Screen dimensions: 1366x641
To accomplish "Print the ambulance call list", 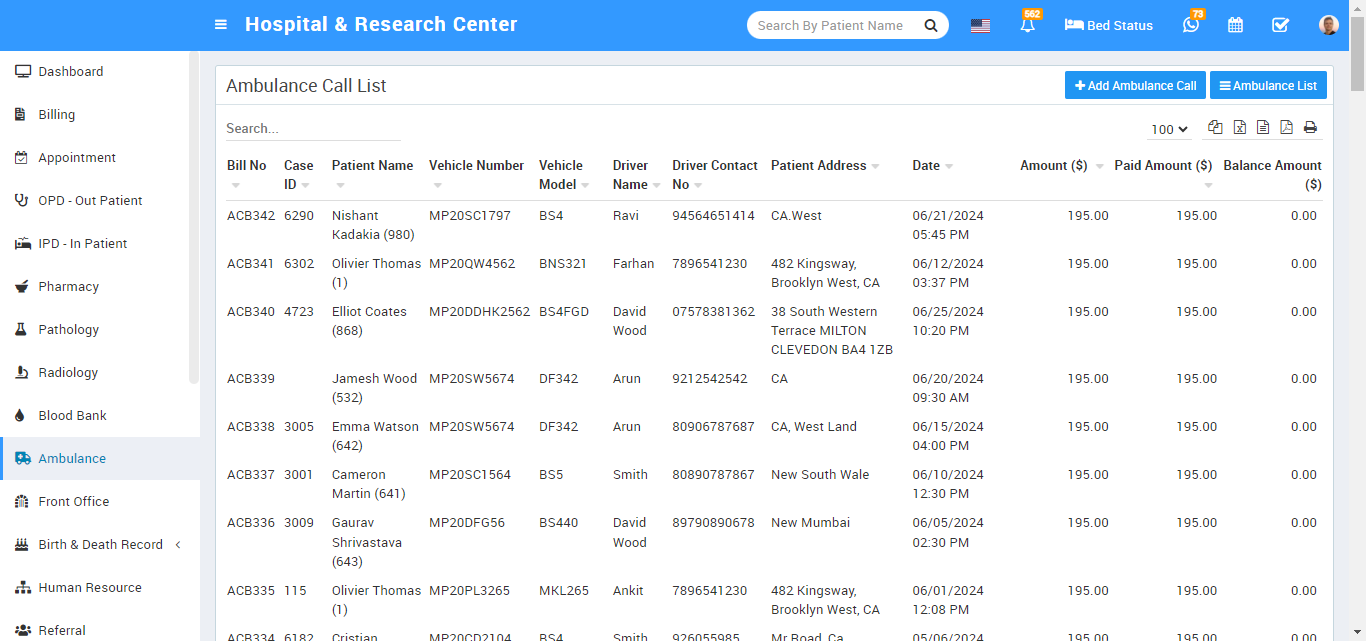I will (x=1310, y=128).
